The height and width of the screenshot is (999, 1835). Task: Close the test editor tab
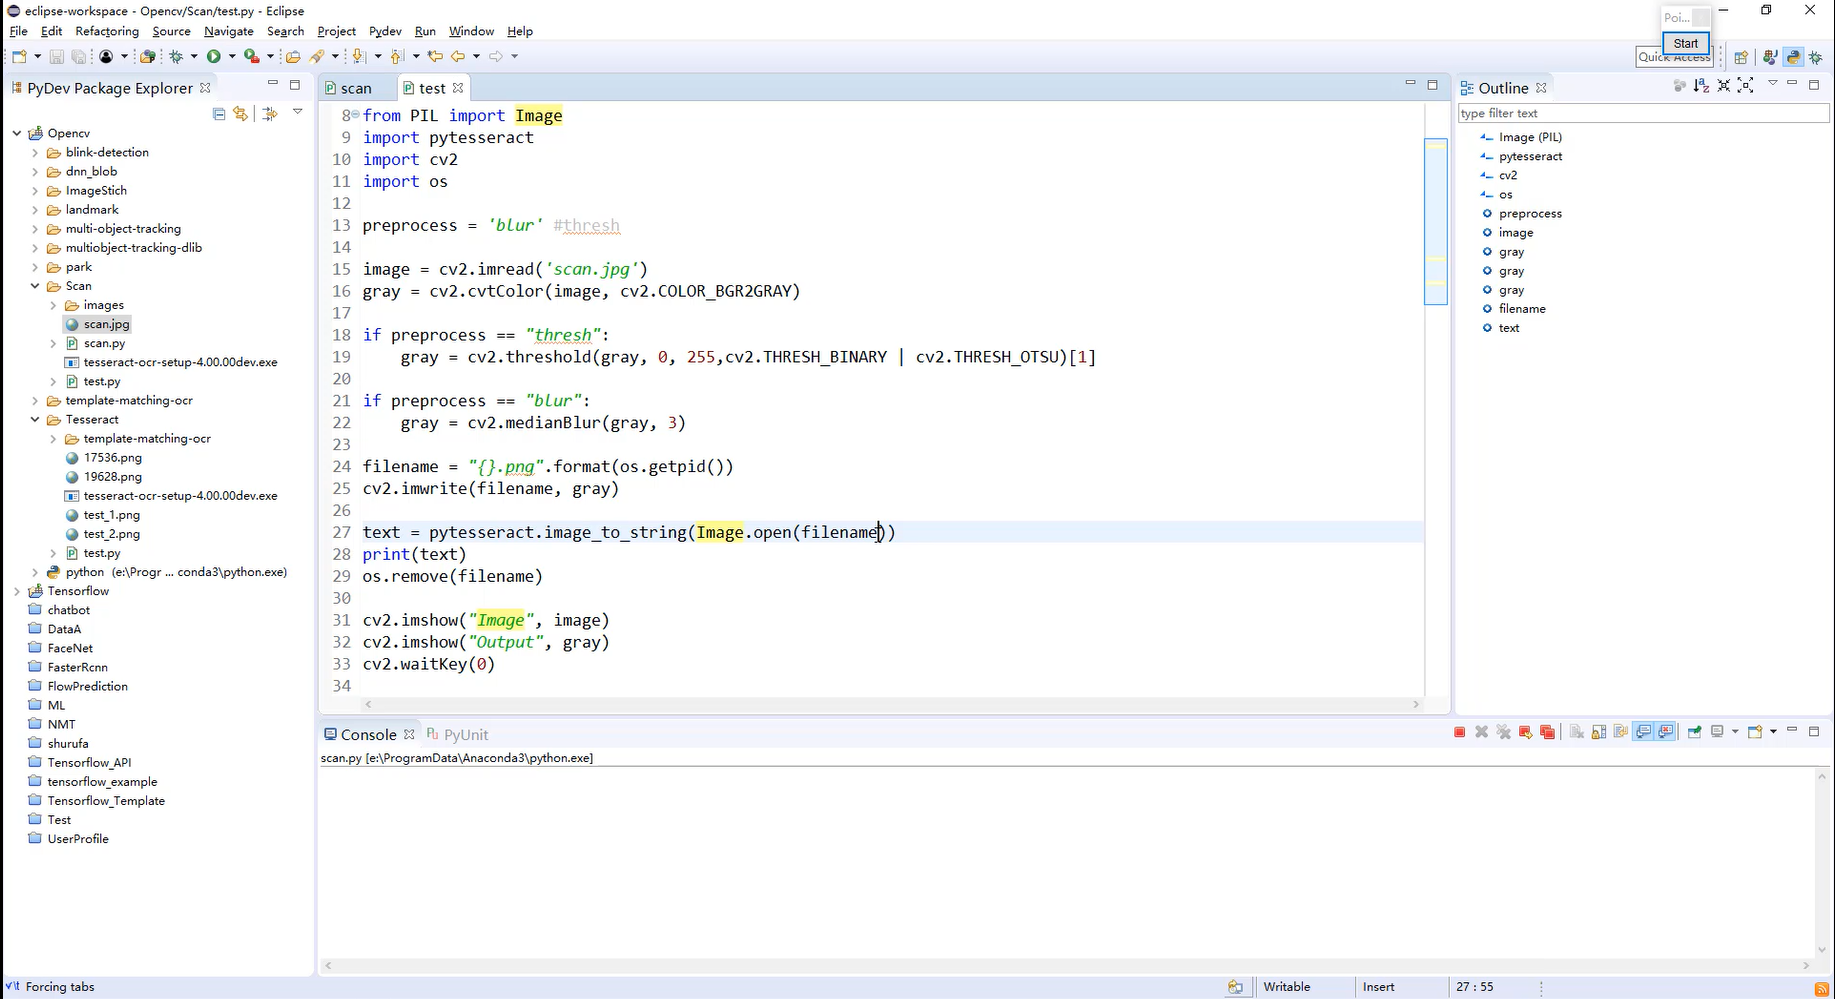[x=458, y=88]
